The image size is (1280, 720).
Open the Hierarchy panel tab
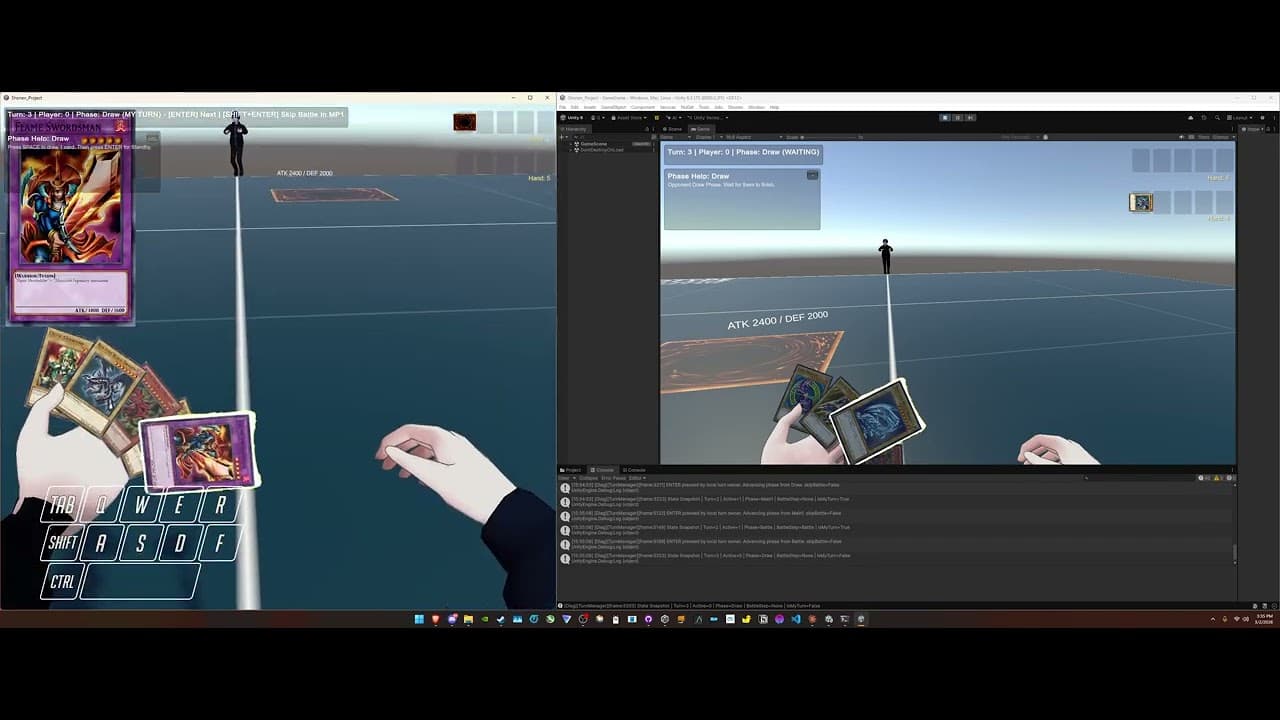pos(574,129)
